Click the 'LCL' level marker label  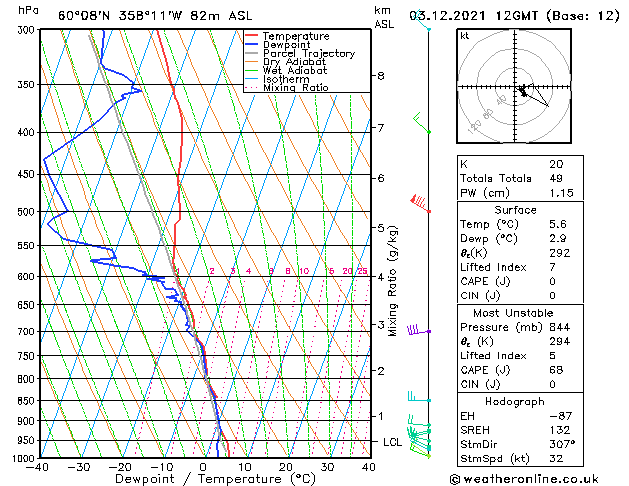pyautogui.click(x=392, y=442)
